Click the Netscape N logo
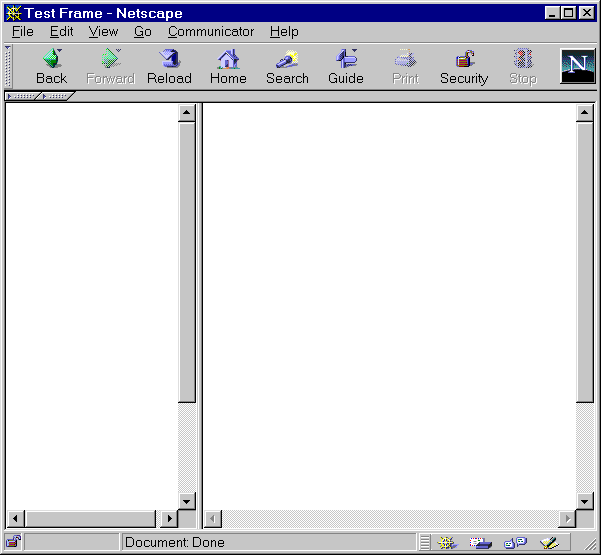The height and width of the screenshot is (555, 601). click(x=578, y=66)
